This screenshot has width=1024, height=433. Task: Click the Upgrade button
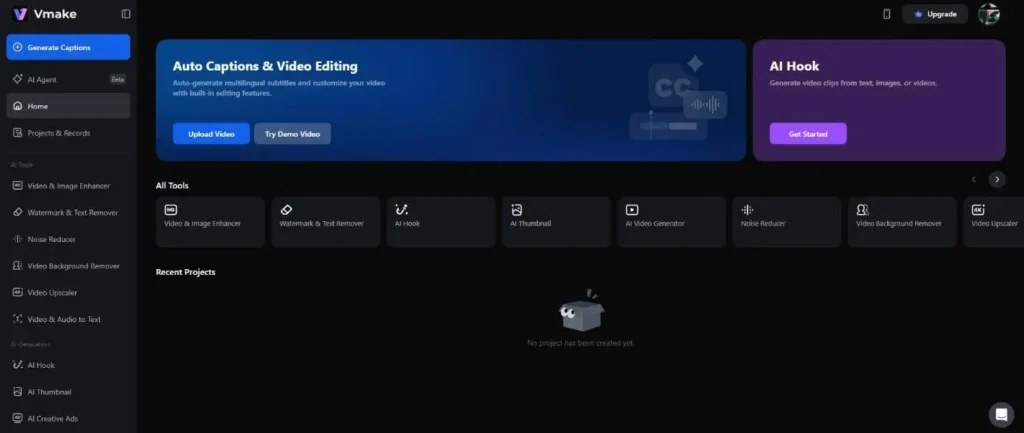coord(935,14)
